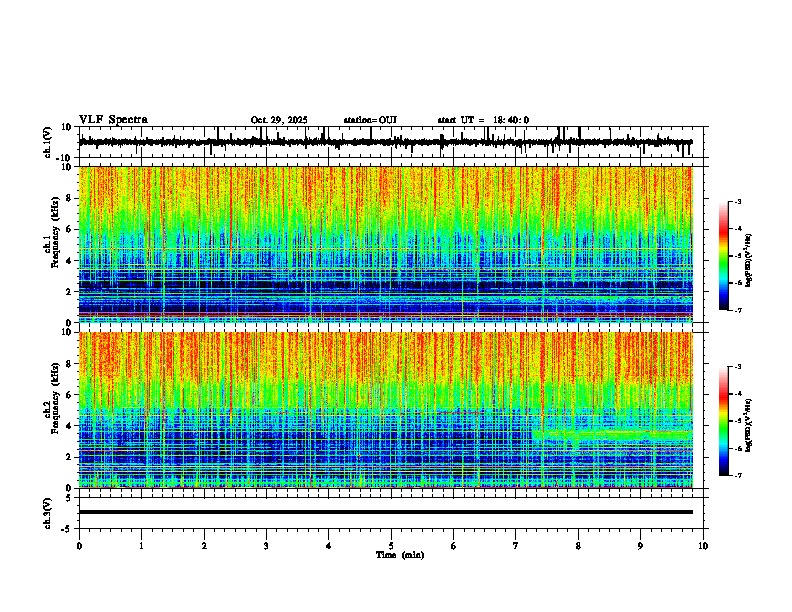The height and width of the screenshot is (612, 792).
Task: Click the ch.2 spectrogram color scale bar
Action: [723, 421]
